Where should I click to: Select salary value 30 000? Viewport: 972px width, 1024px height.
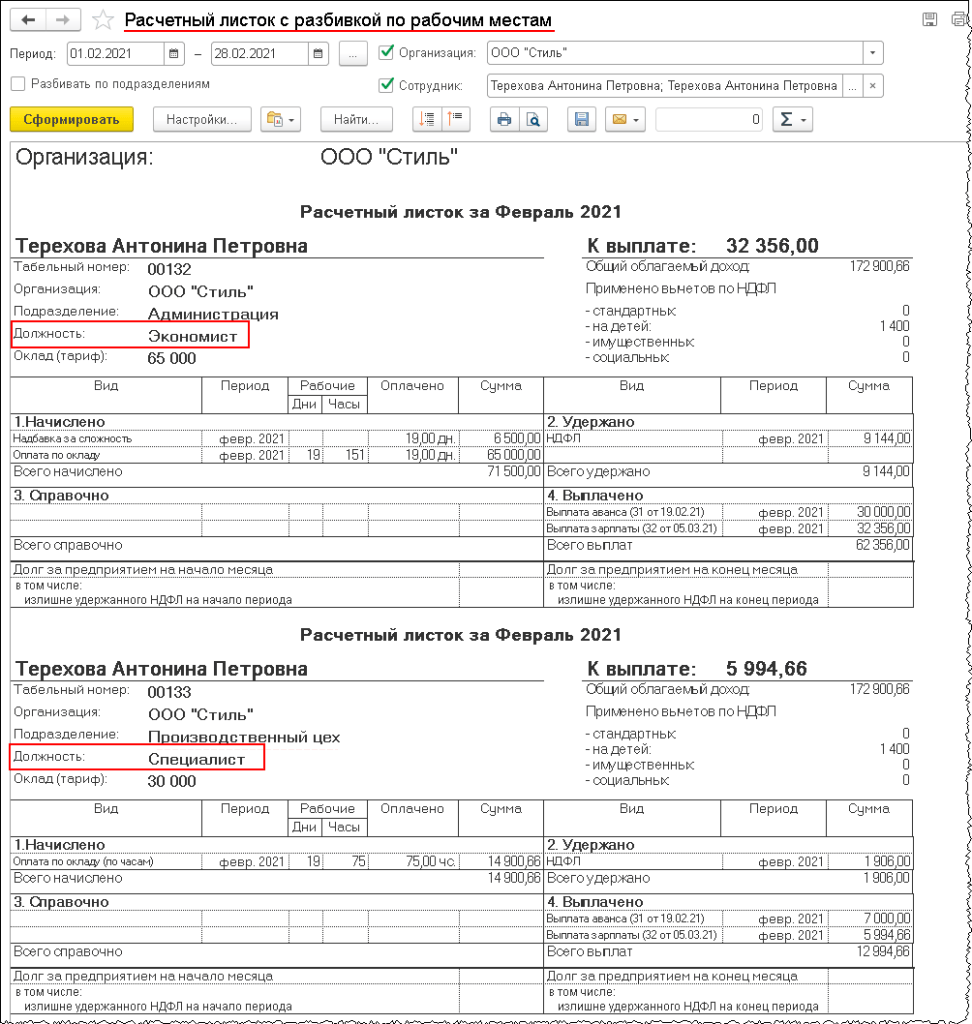pos(171,782)
